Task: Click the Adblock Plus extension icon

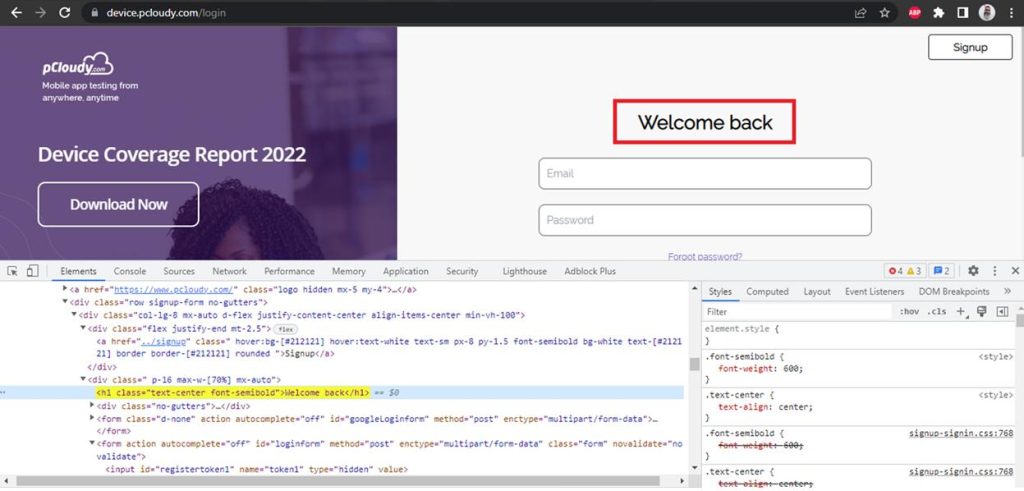Action: coord(914,13)
